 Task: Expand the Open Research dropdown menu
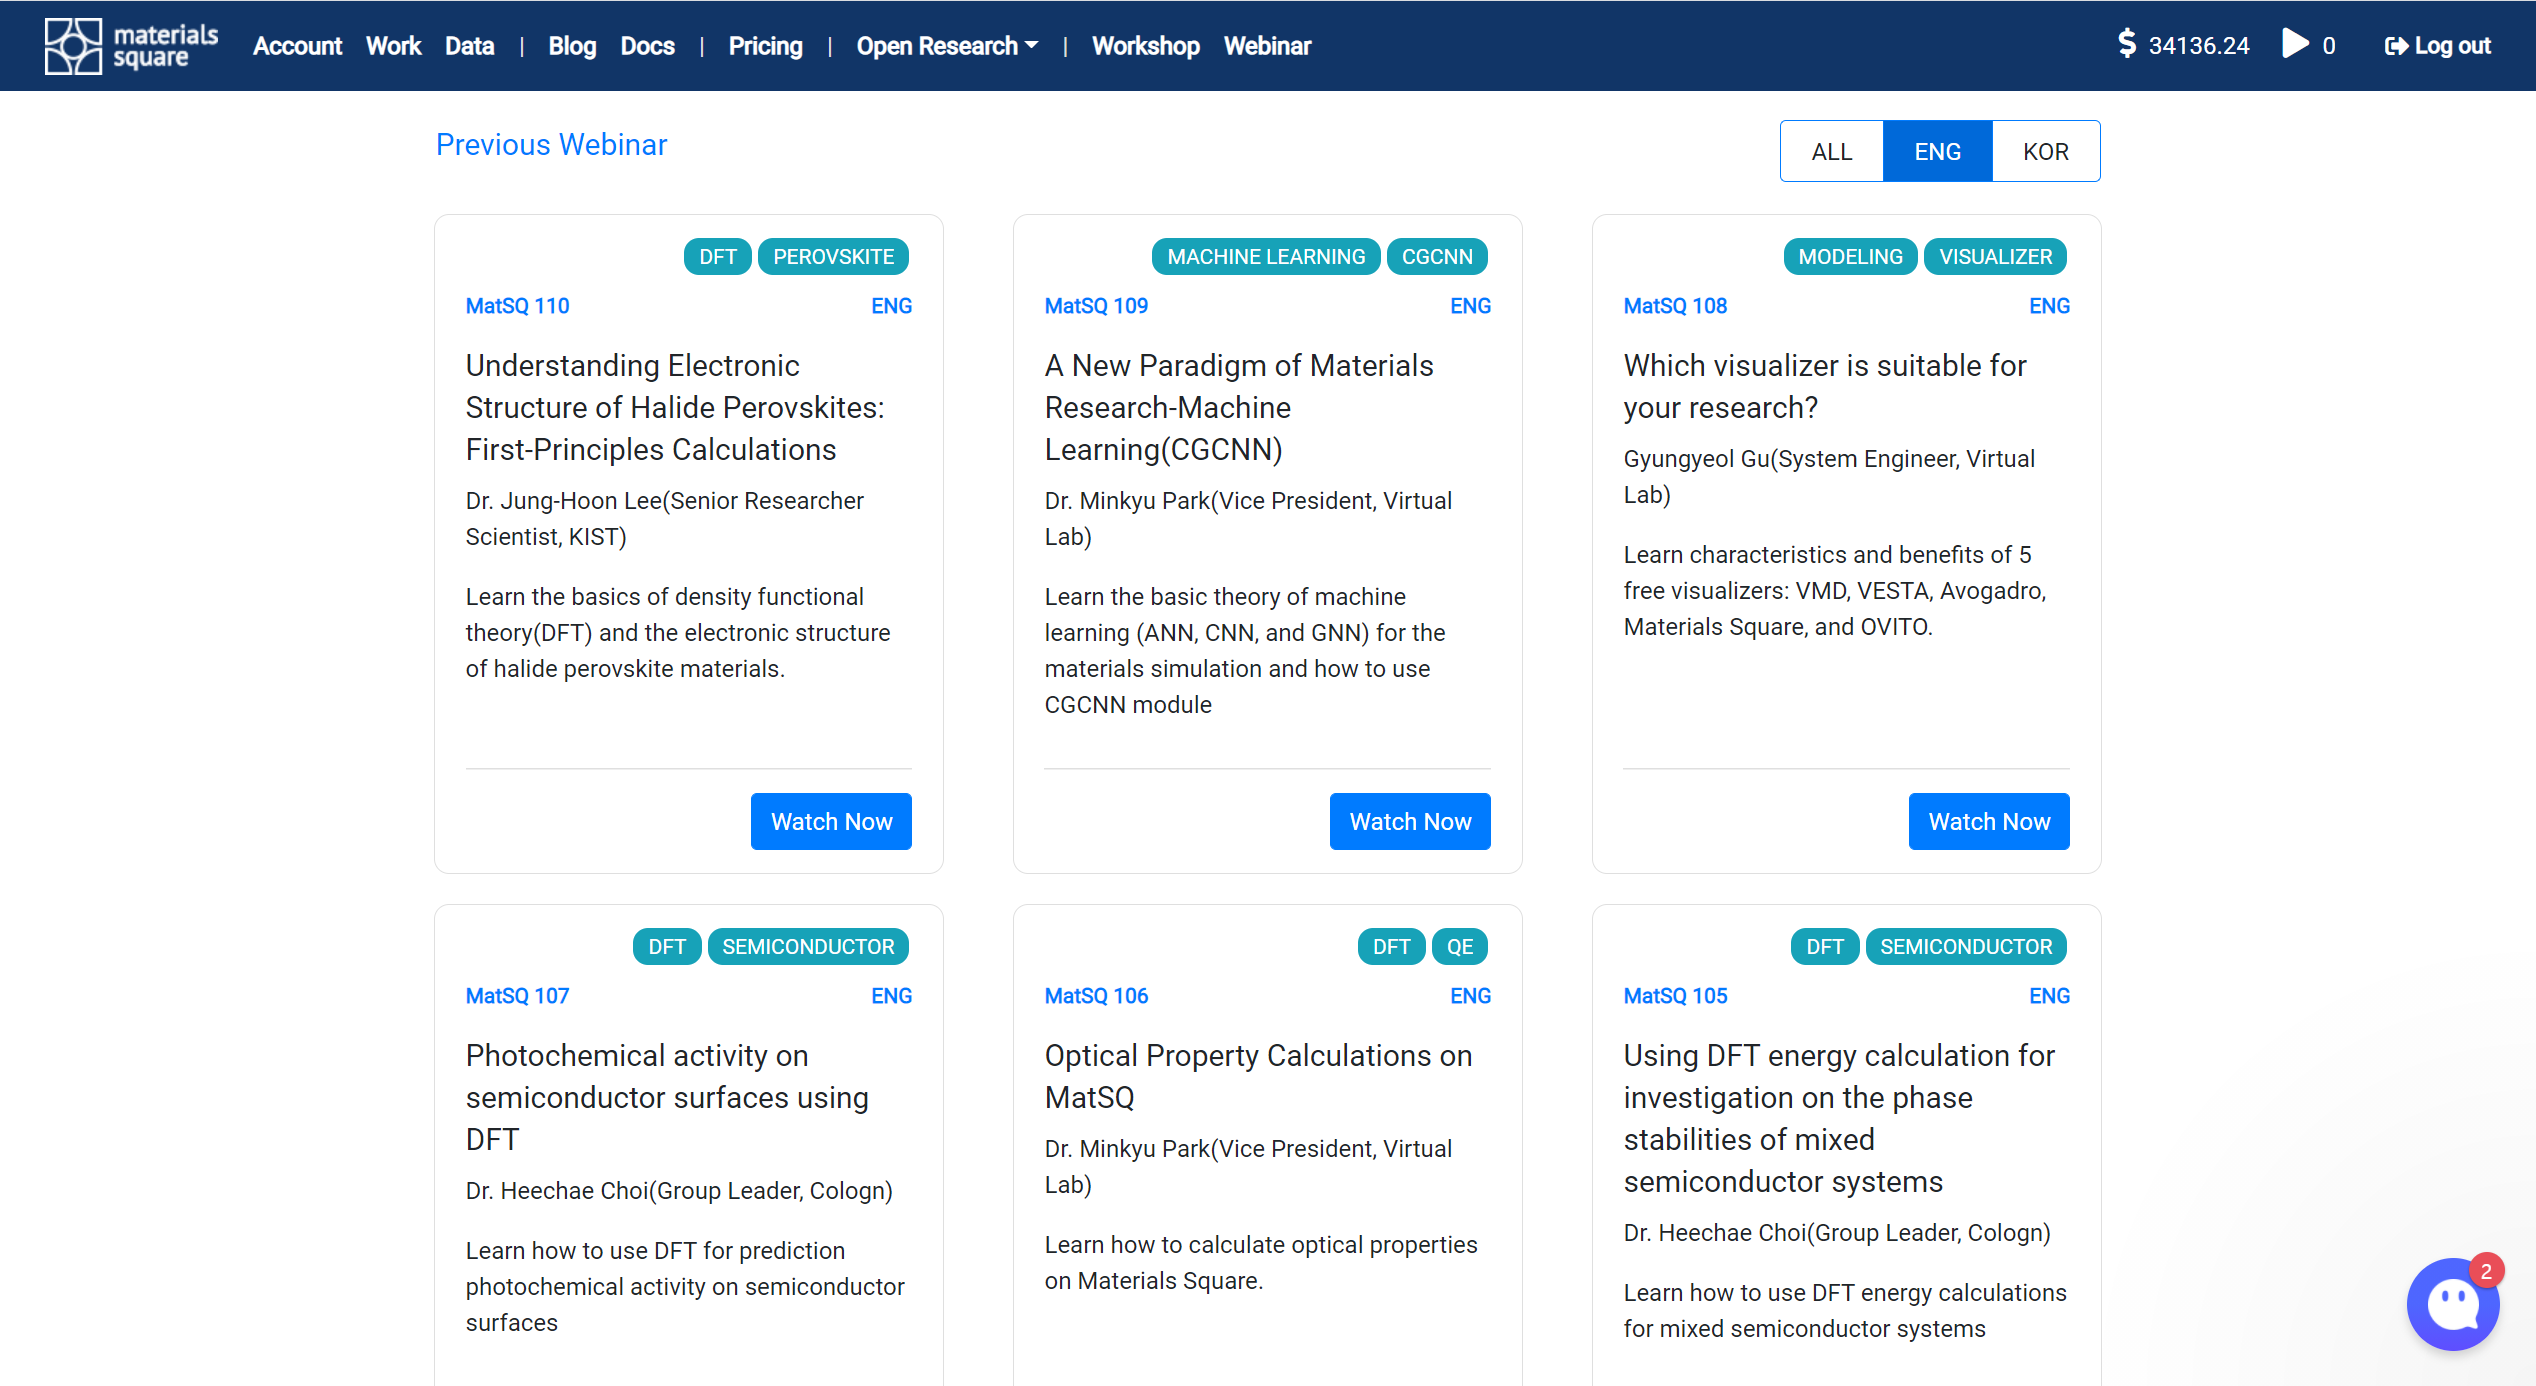pyautogui.click(x=946, y=46)
